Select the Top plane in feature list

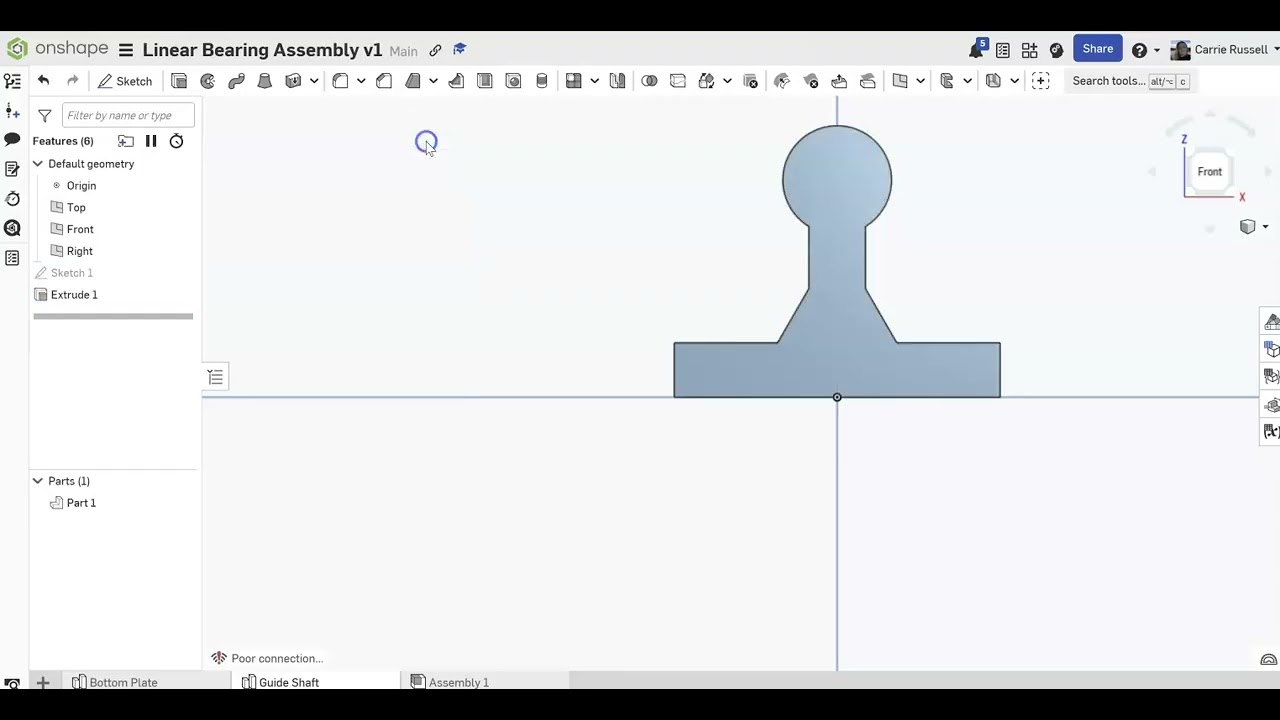76,208
